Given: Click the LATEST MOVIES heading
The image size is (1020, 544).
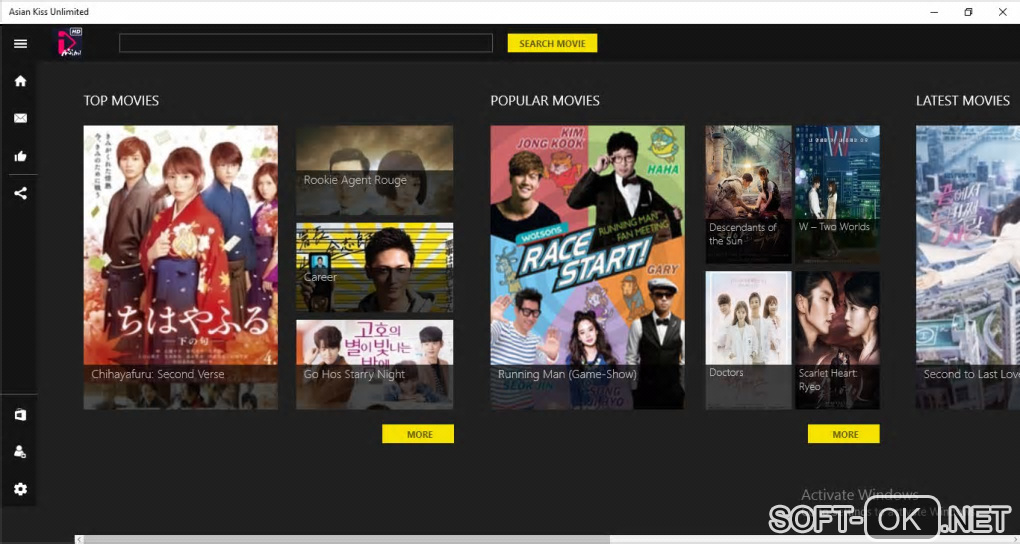Looking at the screenshot, I should (963, 101).
